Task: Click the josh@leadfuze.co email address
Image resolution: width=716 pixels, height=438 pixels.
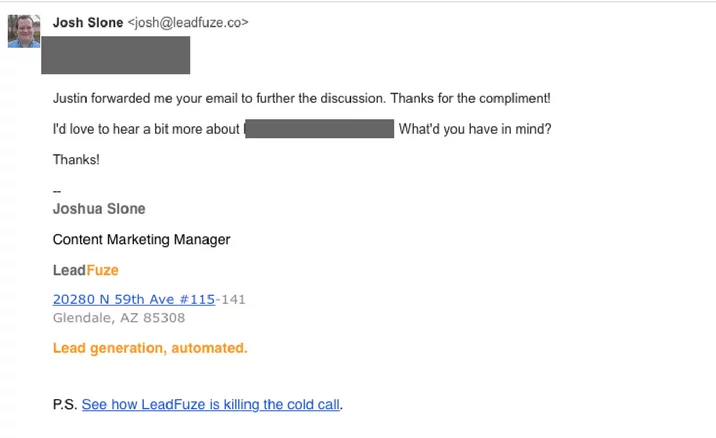Action: click(x=188, y=22)
